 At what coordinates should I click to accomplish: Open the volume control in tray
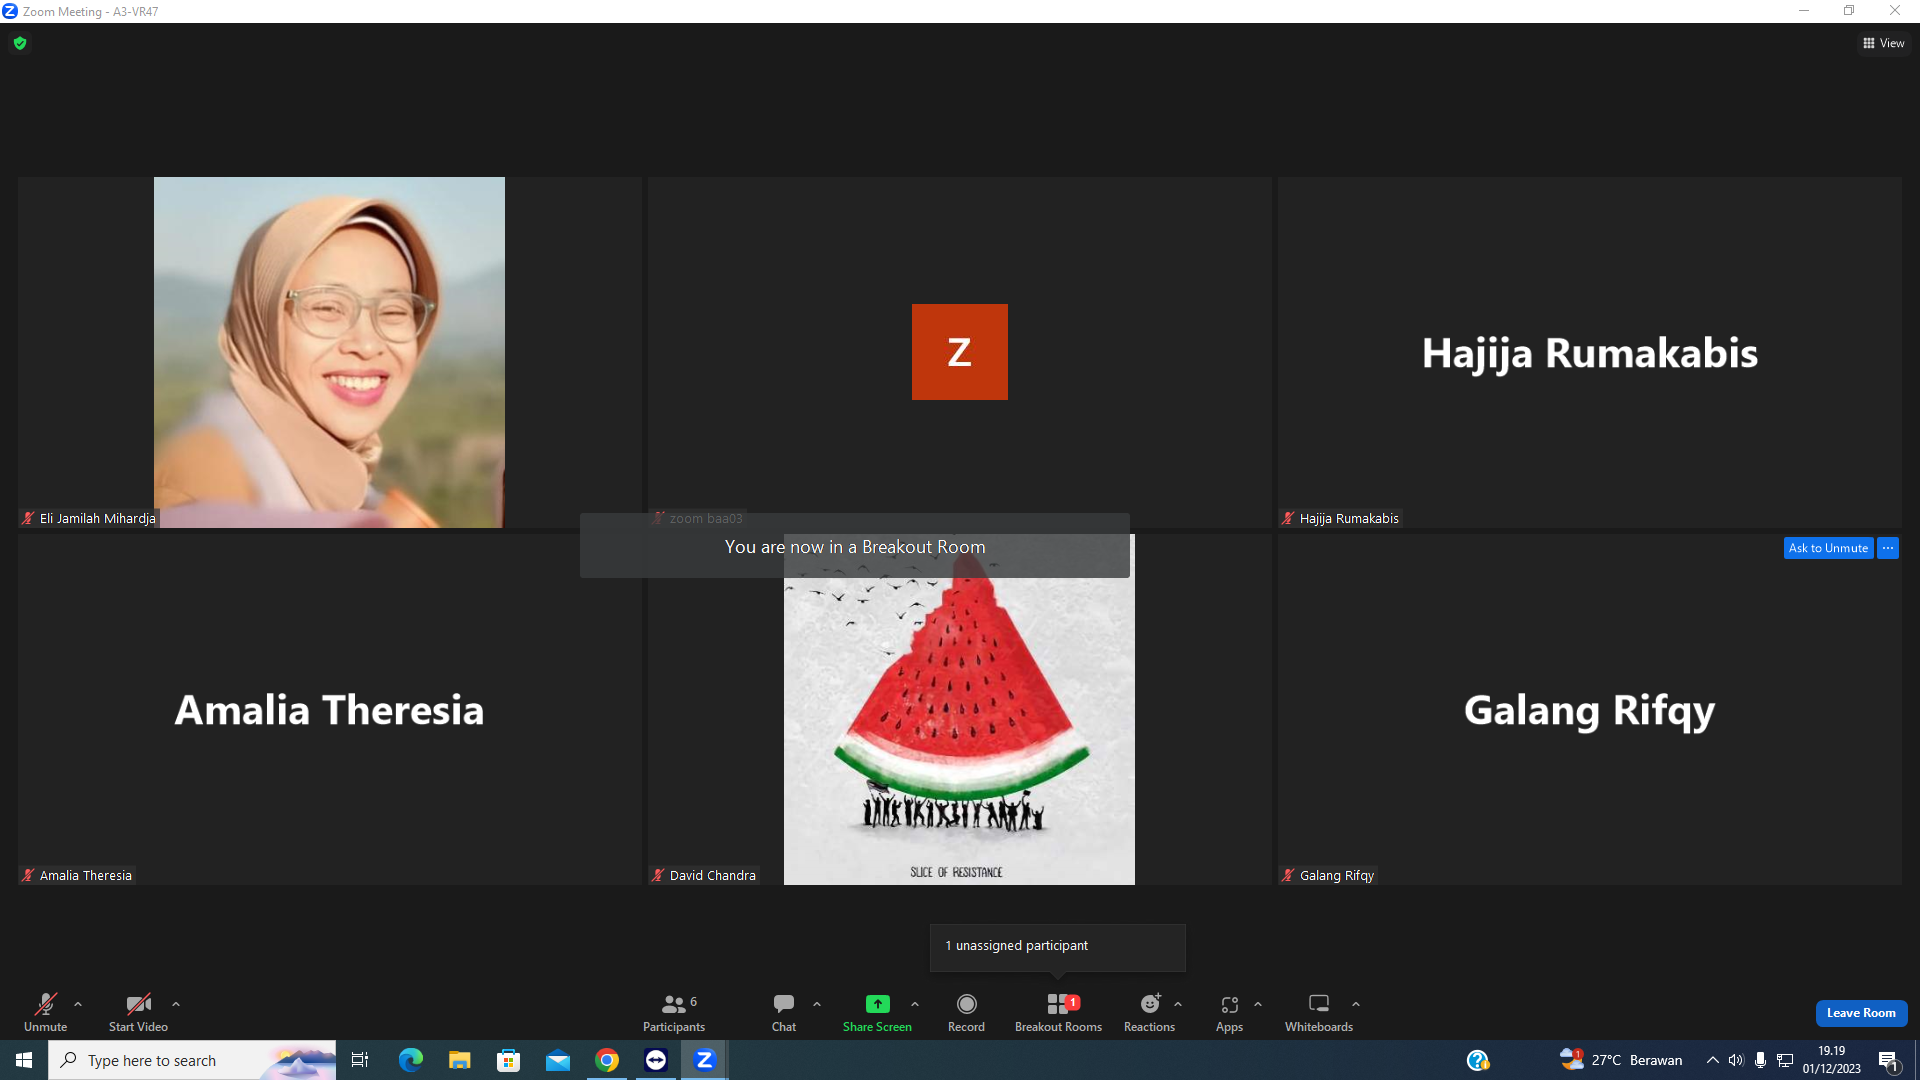(x=1736, y=1060)
